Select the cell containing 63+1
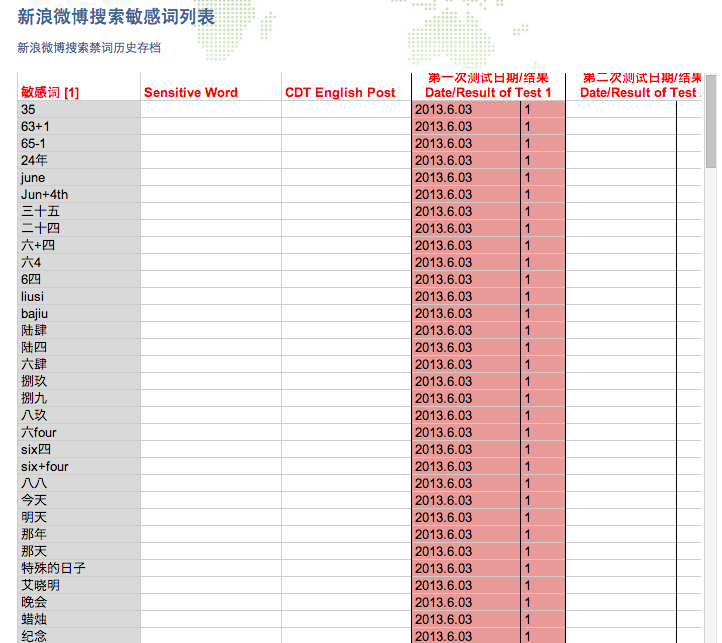722x643 pixels. click(79, 127)
